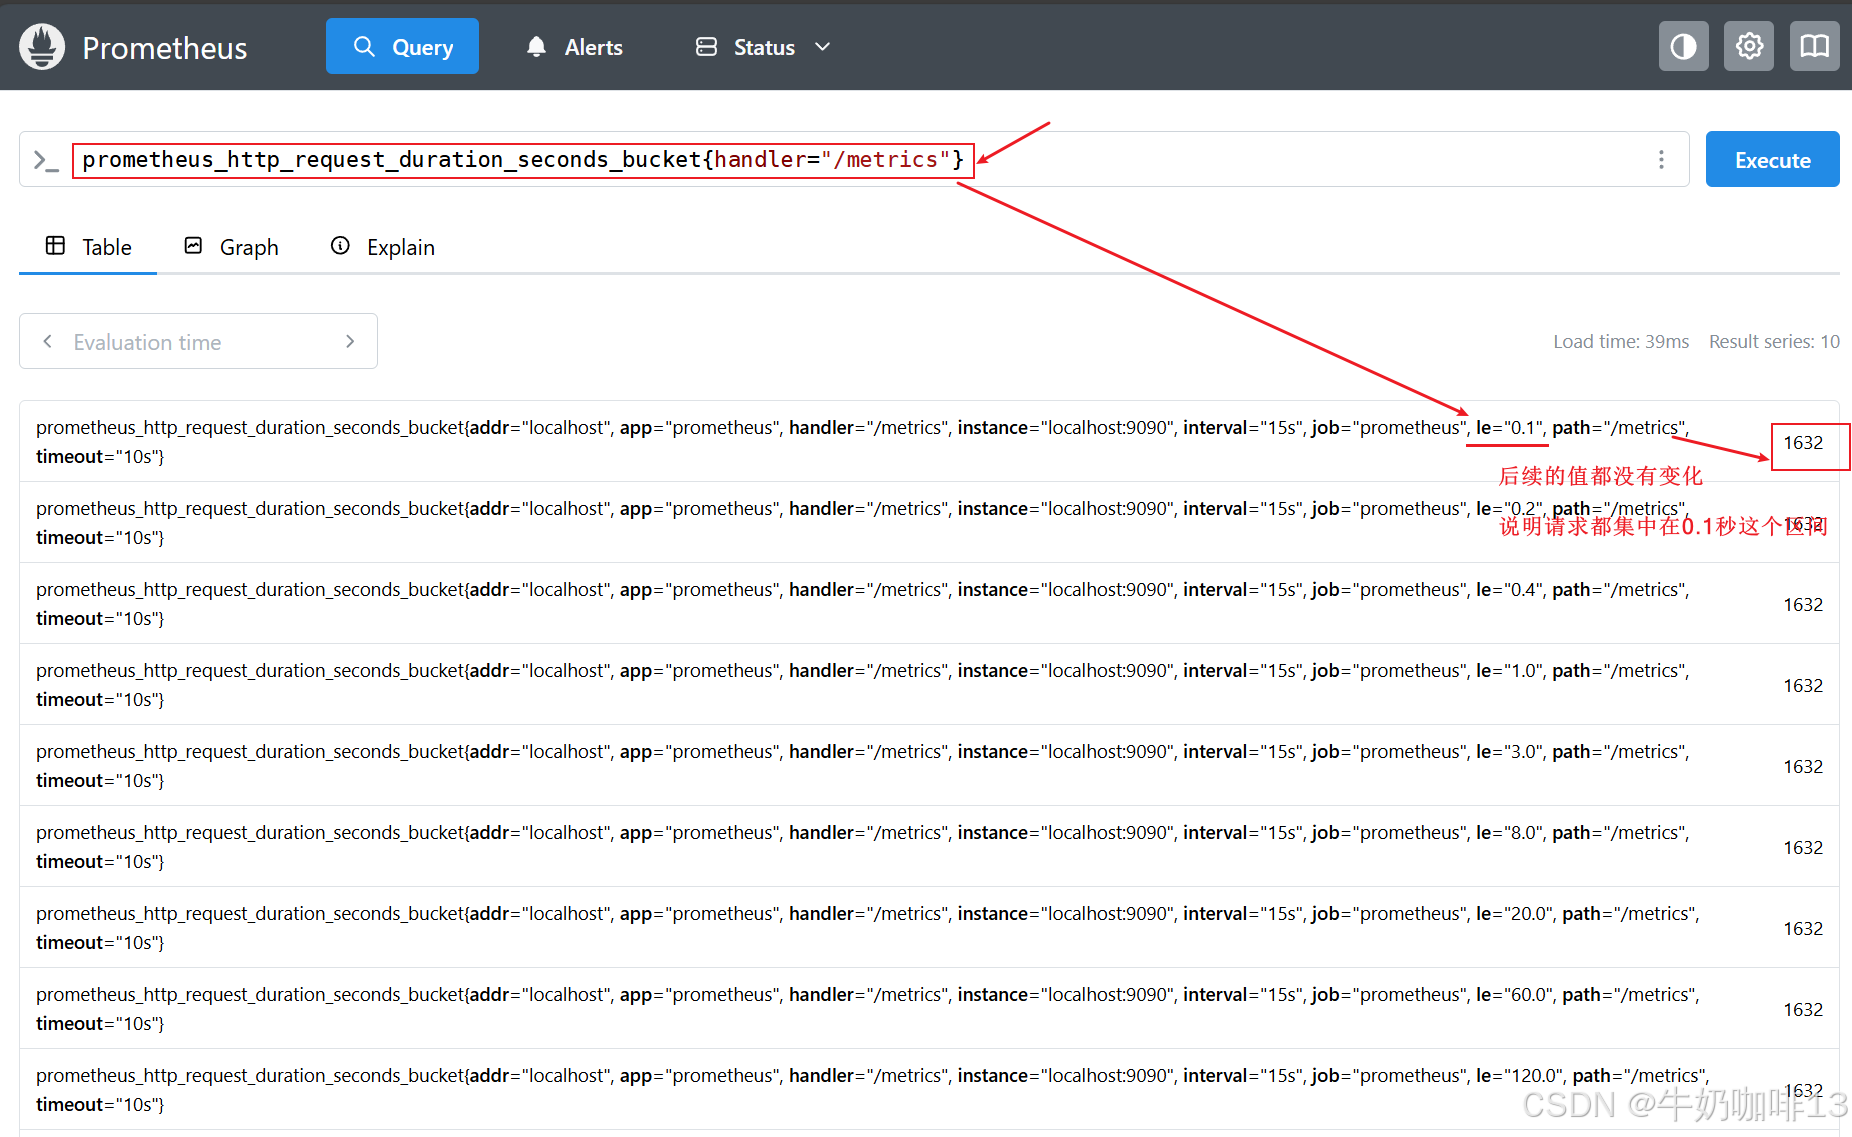Screen dimensions: 1852x1137
Task: Step evaluation time backward with left chevron
Action: tap(47, 342)
